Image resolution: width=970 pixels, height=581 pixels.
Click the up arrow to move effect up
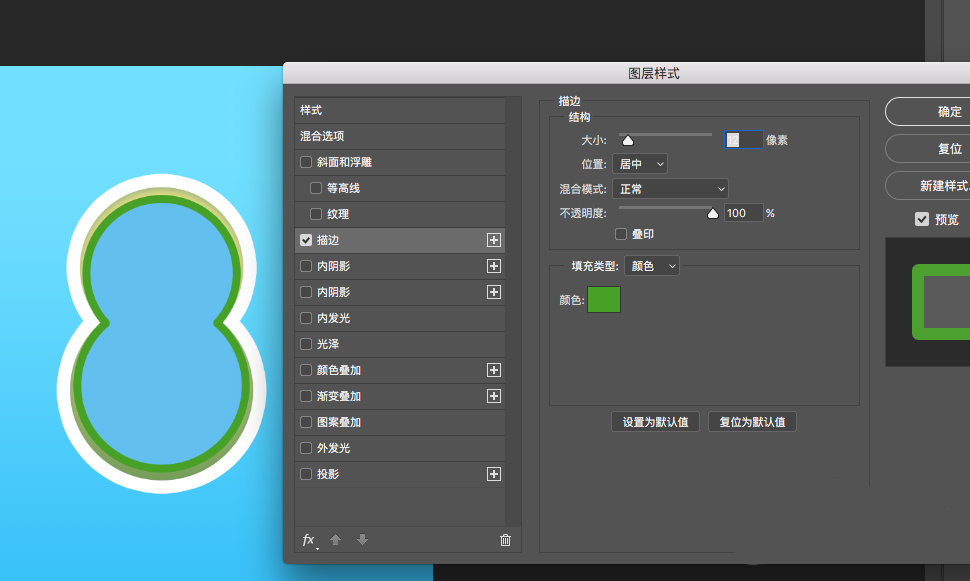click(335, 540)
